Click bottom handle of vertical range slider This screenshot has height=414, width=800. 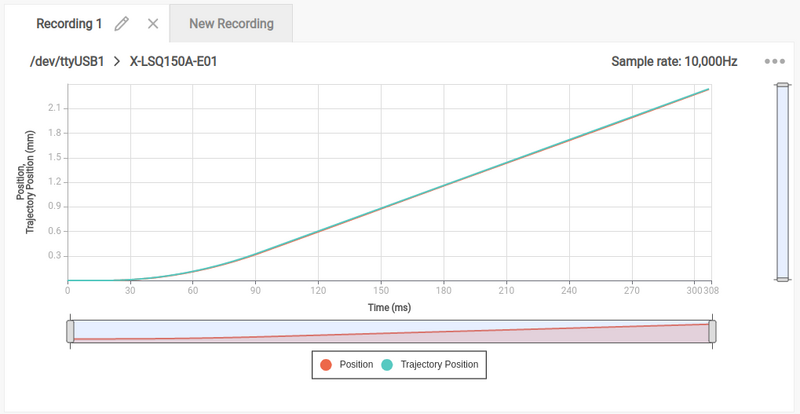[x=783, y=279]
